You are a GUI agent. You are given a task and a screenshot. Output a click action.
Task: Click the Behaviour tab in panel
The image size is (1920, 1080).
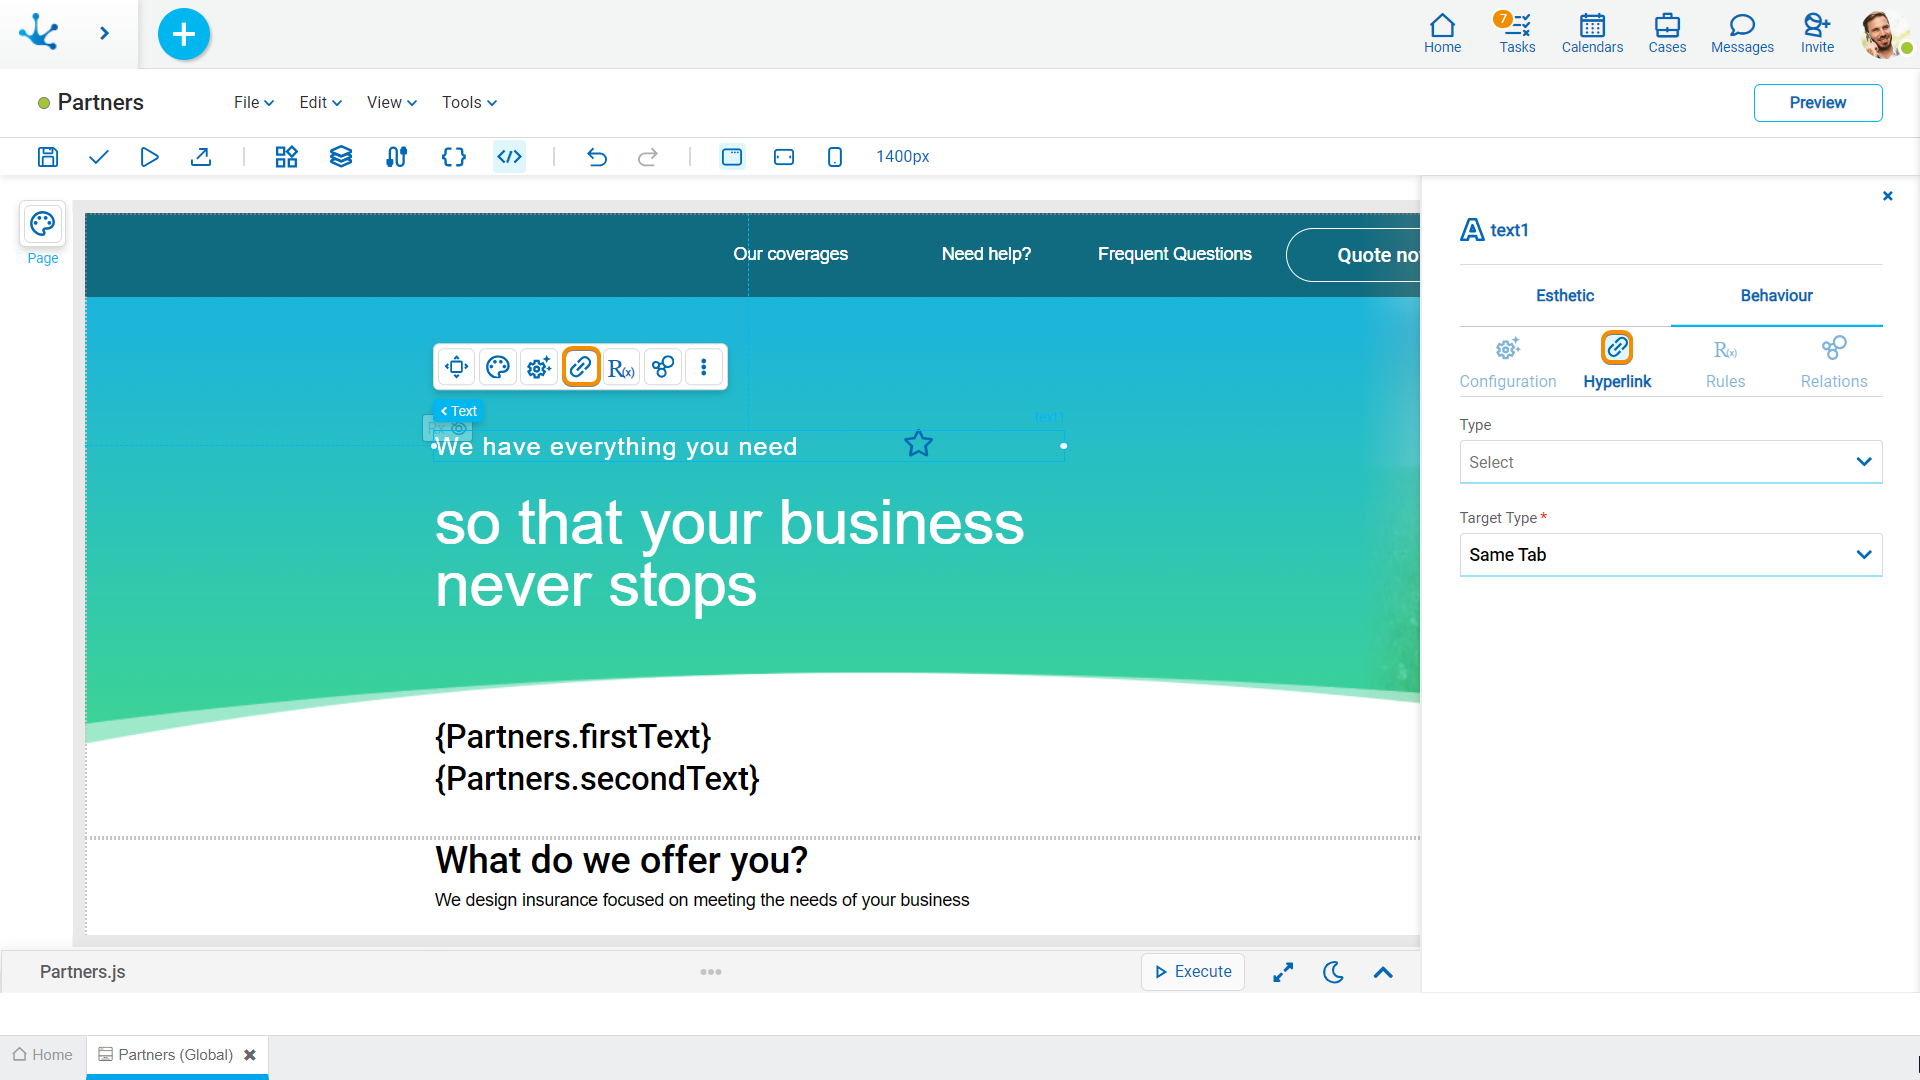click(x=1776, y=295)
